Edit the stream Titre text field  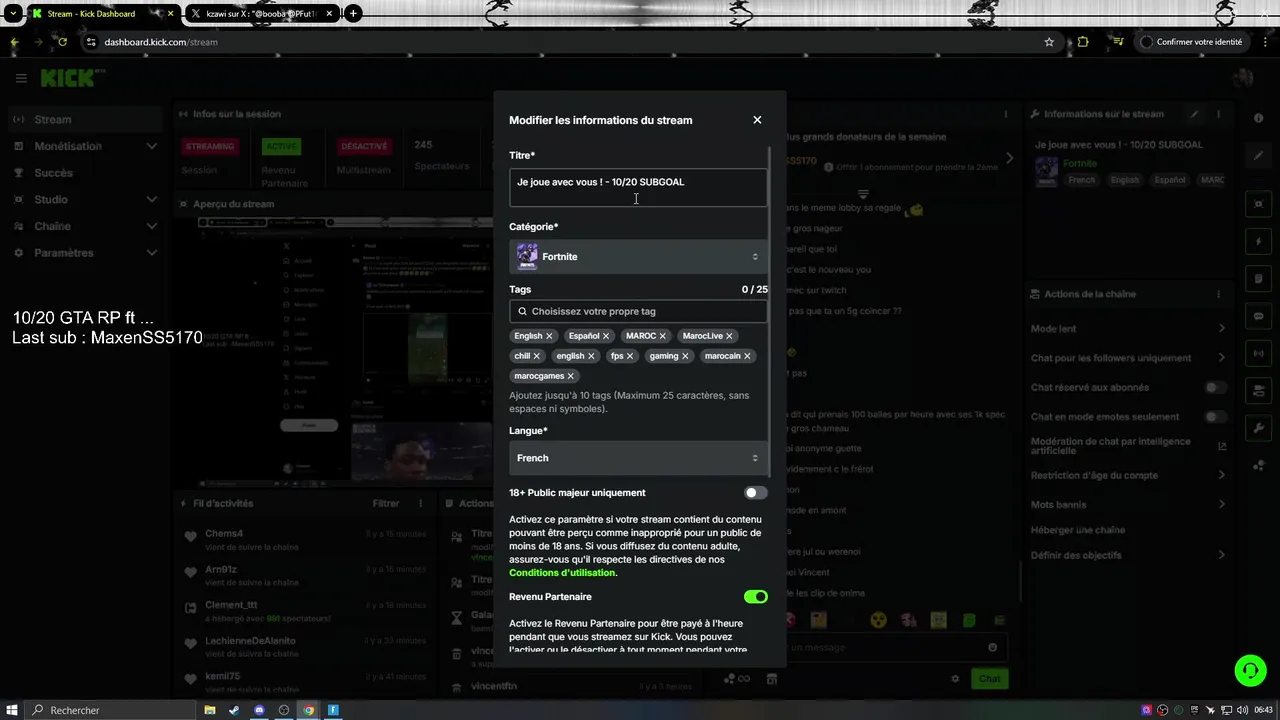tap(638, 187)
